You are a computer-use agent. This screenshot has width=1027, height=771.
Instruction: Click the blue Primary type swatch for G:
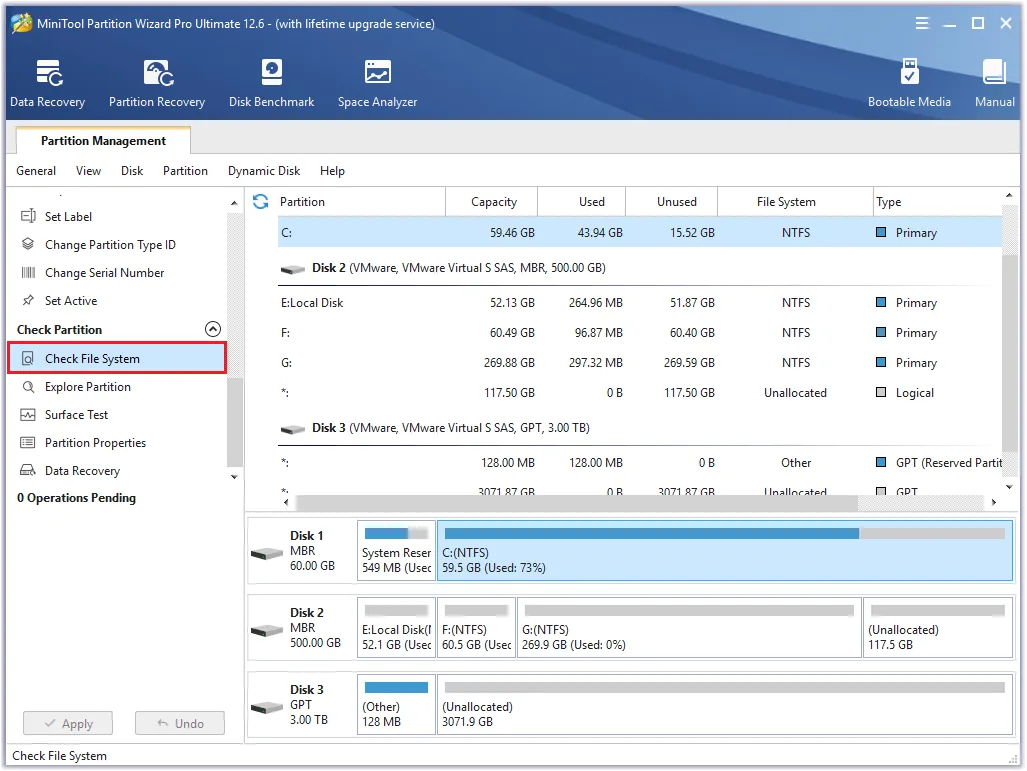(881, 362)
